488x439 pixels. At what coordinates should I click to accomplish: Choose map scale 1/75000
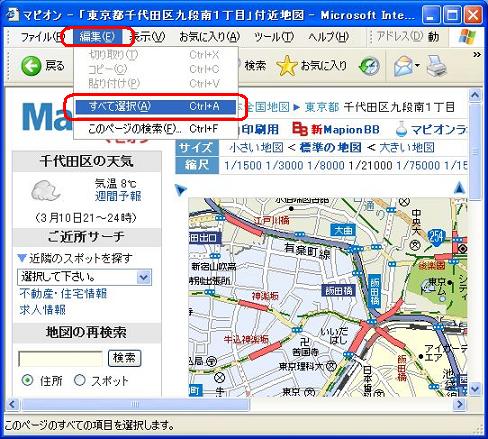point(418,165)
